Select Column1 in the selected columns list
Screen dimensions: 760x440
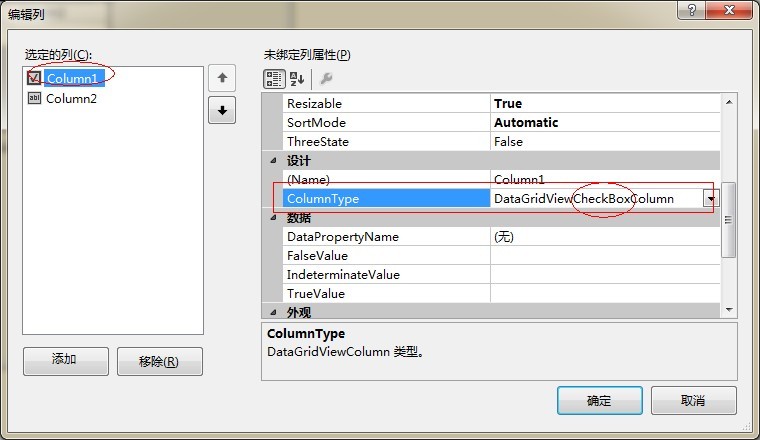click(72, 78)
